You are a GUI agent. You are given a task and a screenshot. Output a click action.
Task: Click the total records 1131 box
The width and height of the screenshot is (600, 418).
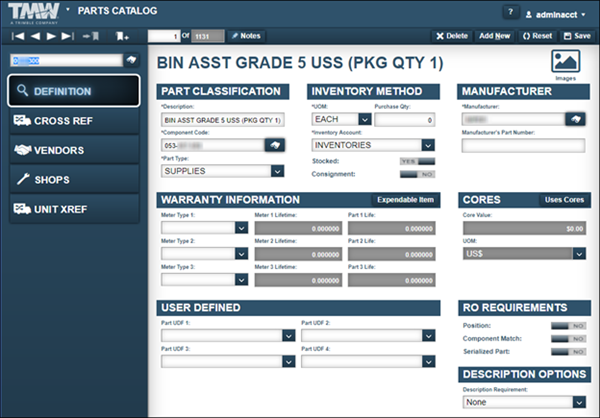click(x=207, y=36)
